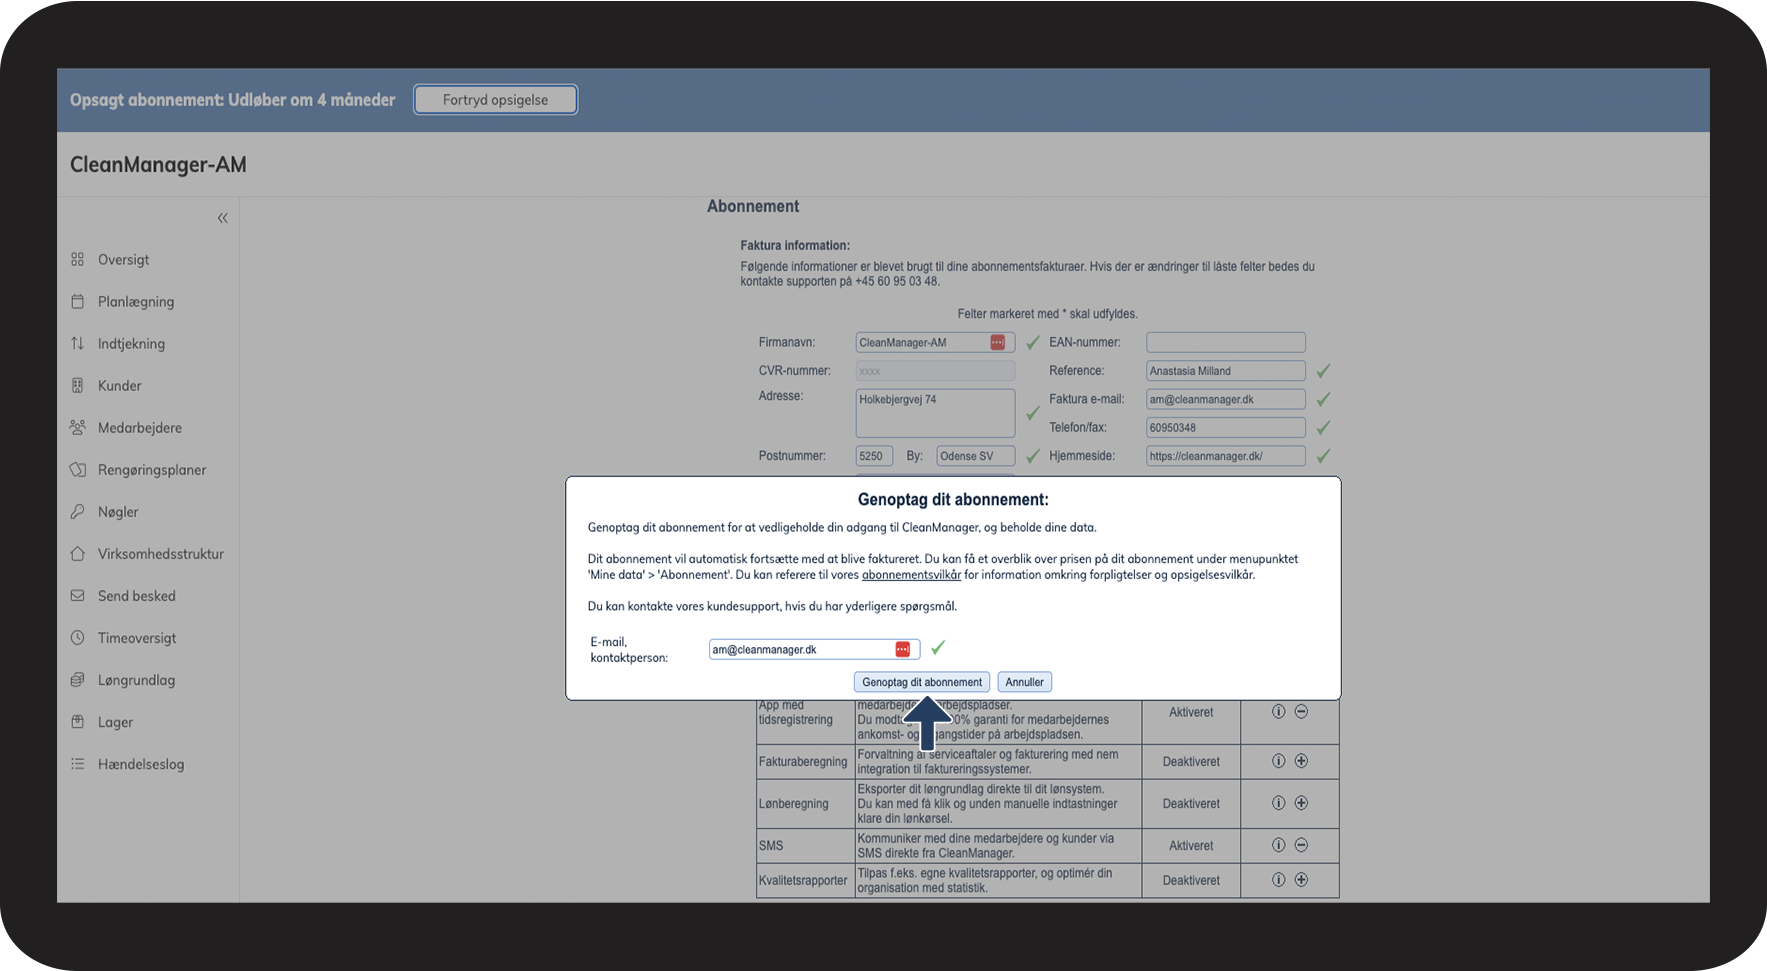The width and height of the screenshot is (1767, 971).
Task: Click the CleanManager-AM page title
Action: [x=158, y=165]
